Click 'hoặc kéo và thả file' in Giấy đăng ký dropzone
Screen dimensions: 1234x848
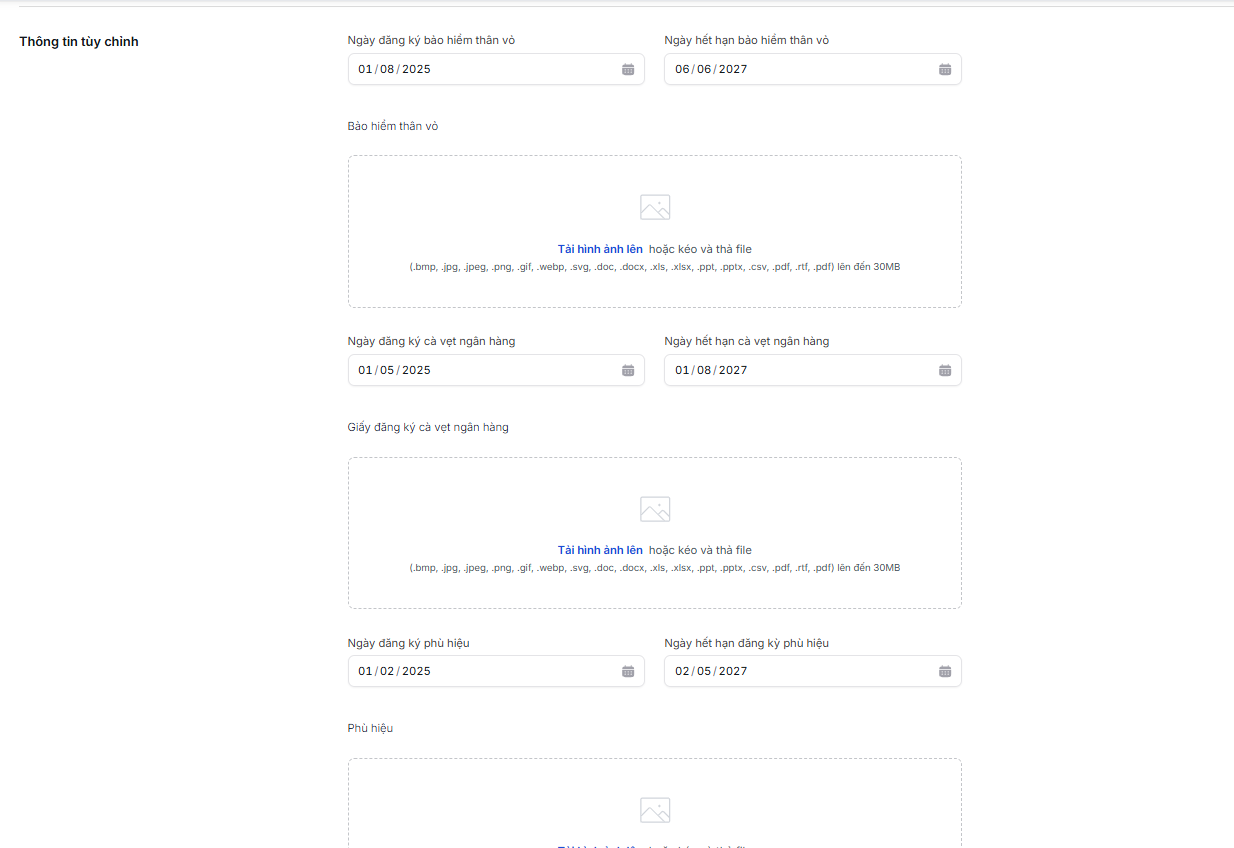pos(700,550)
